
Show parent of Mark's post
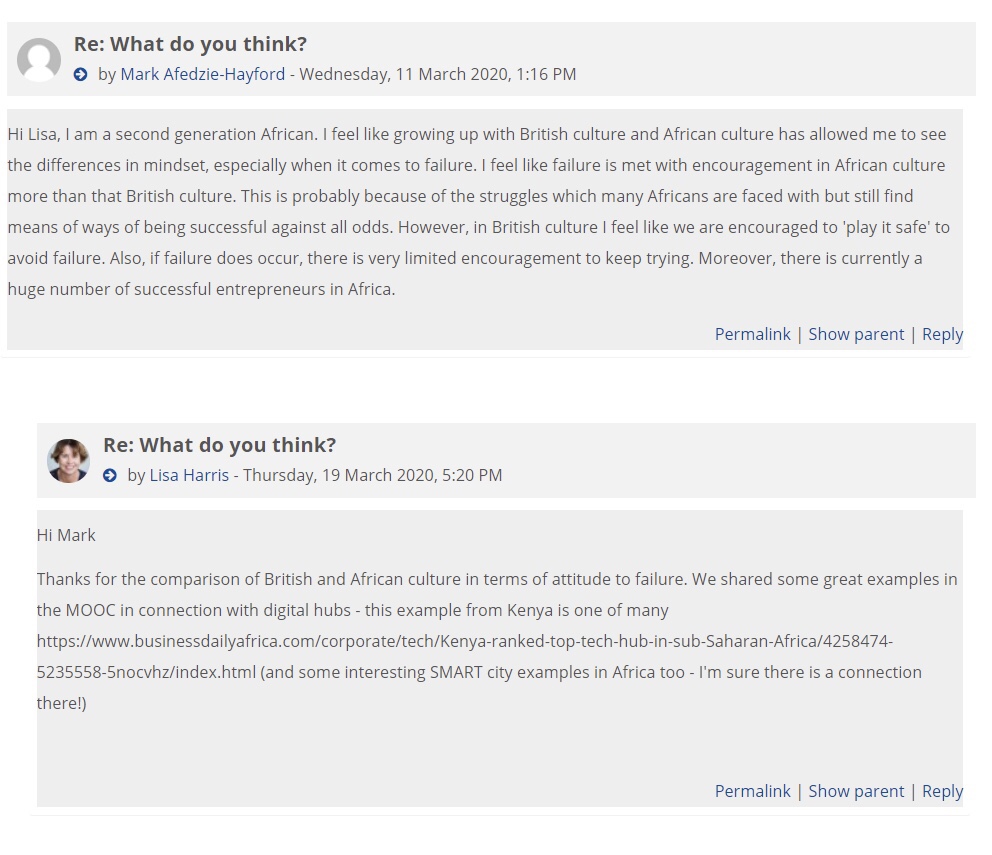click(x=856, y=334)
